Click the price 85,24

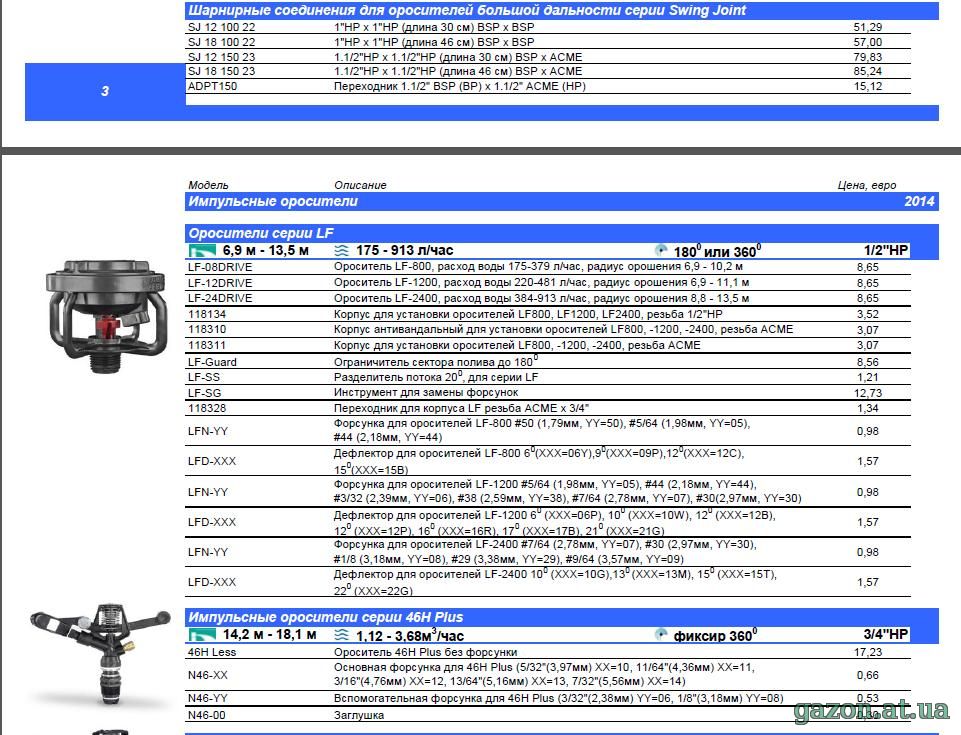(868, 71)
